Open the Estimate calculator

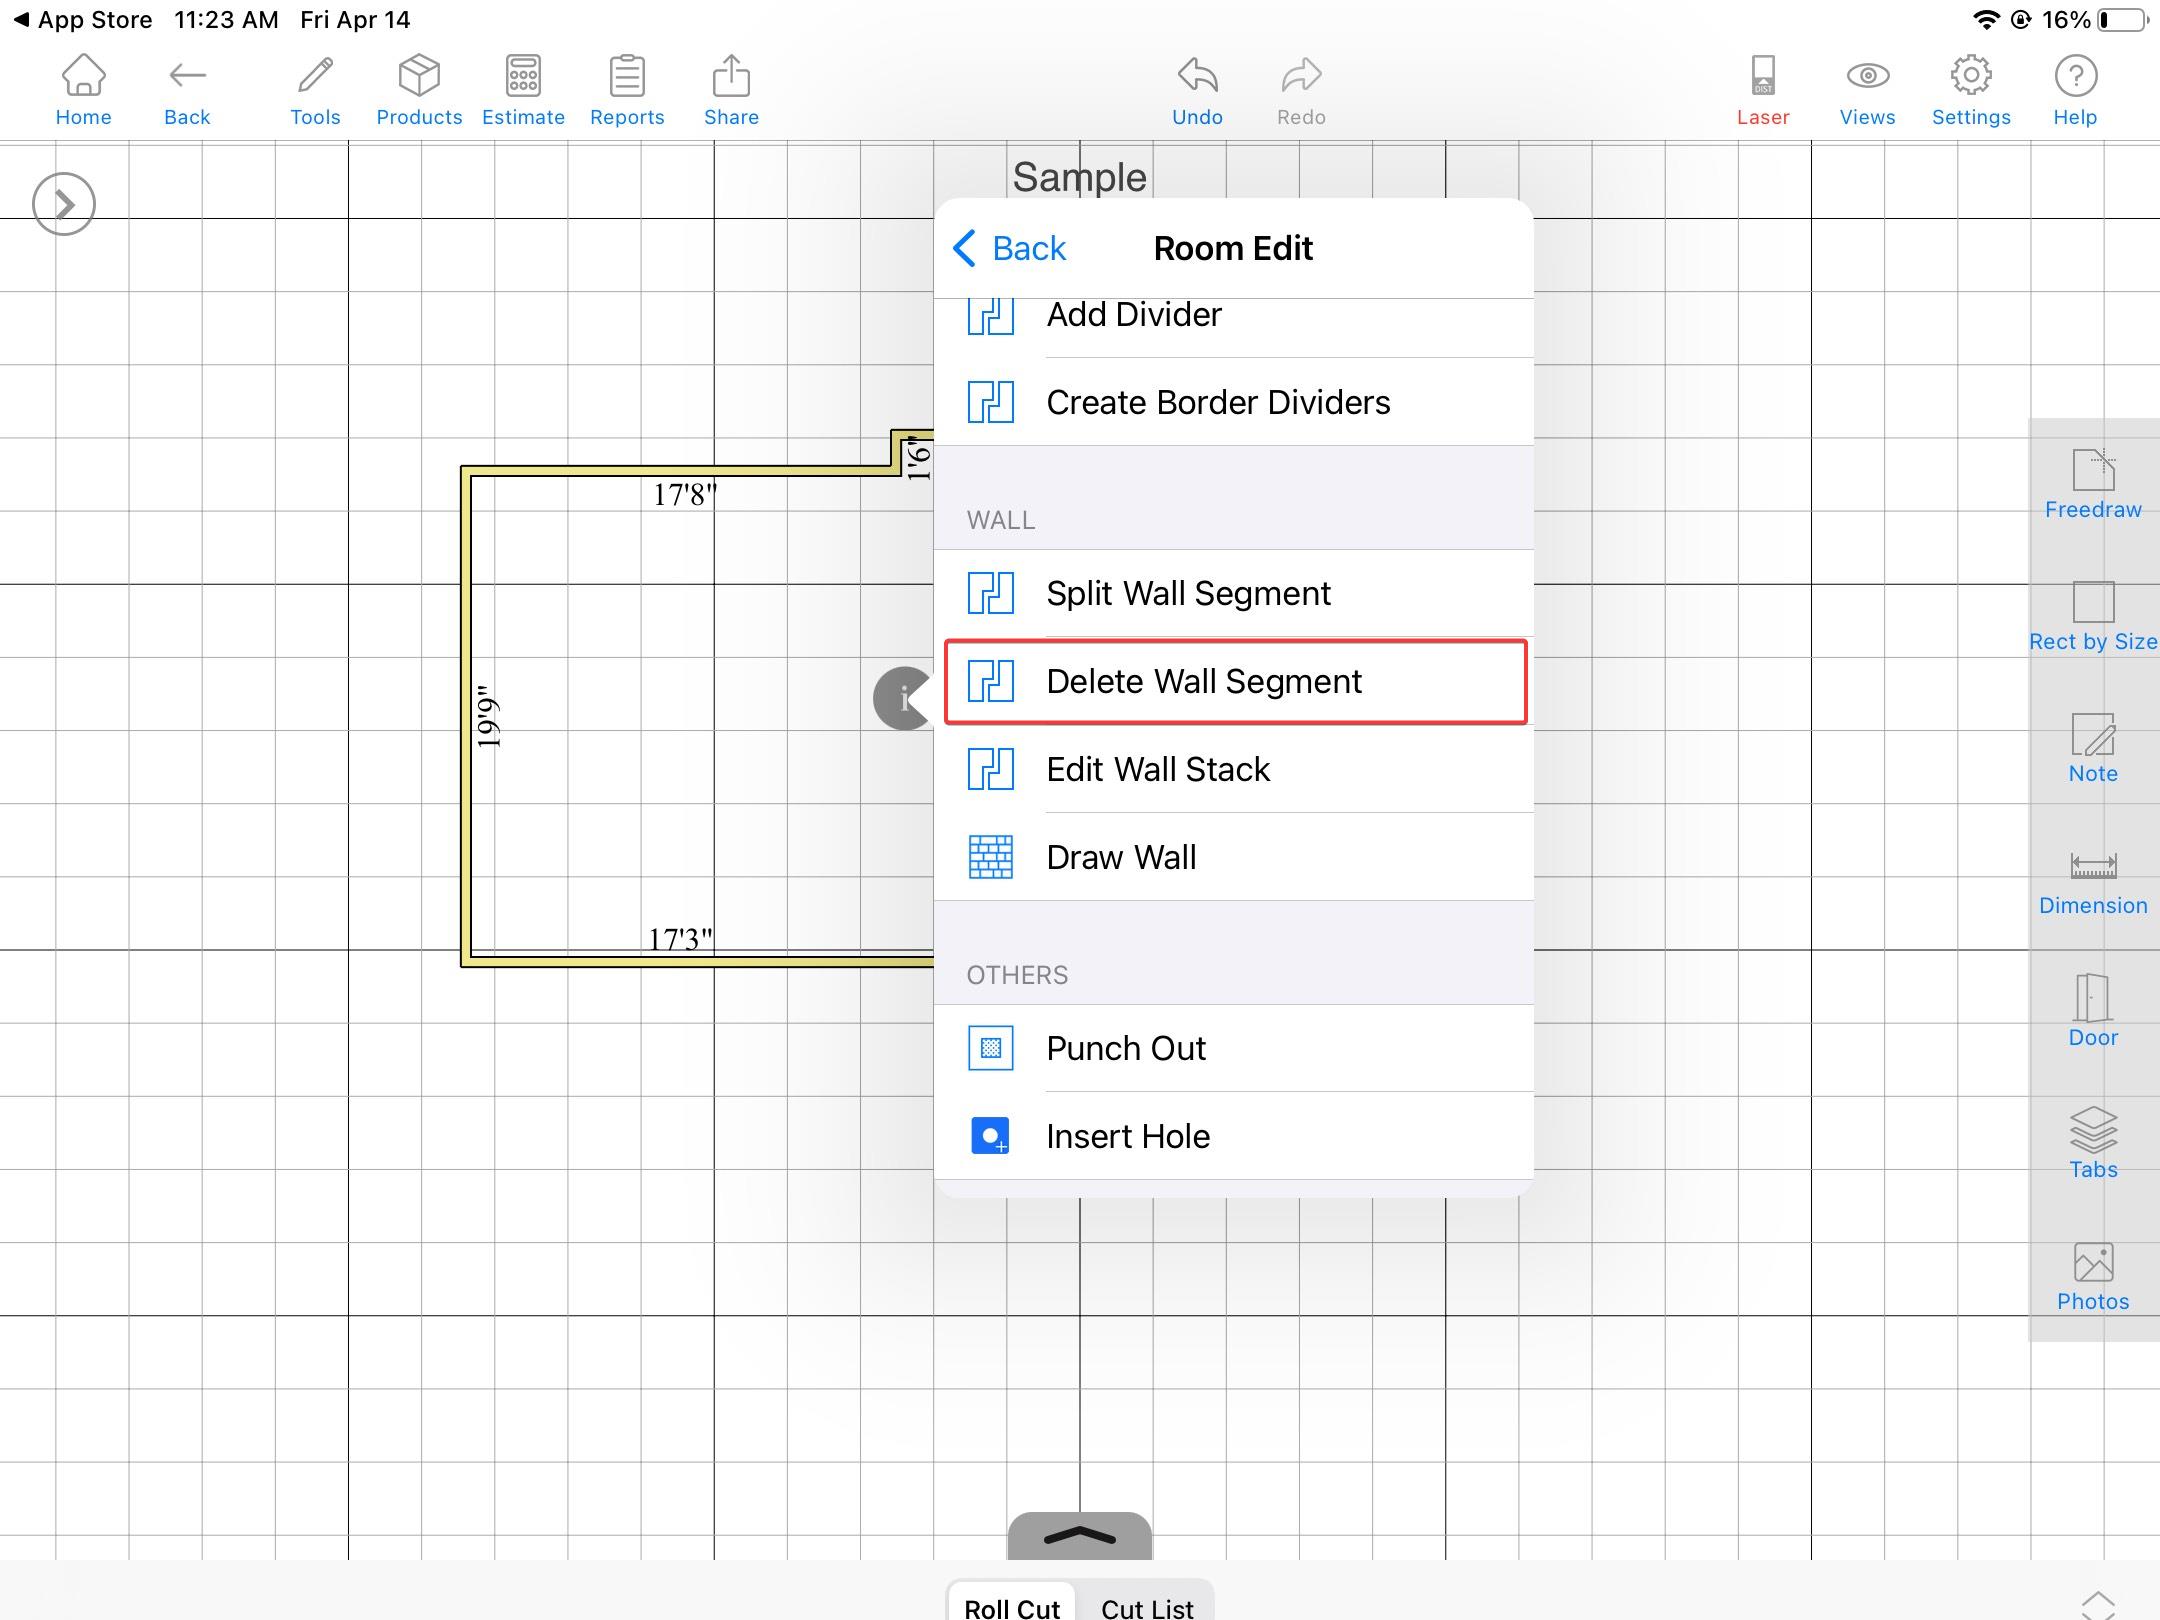(523, 90)
